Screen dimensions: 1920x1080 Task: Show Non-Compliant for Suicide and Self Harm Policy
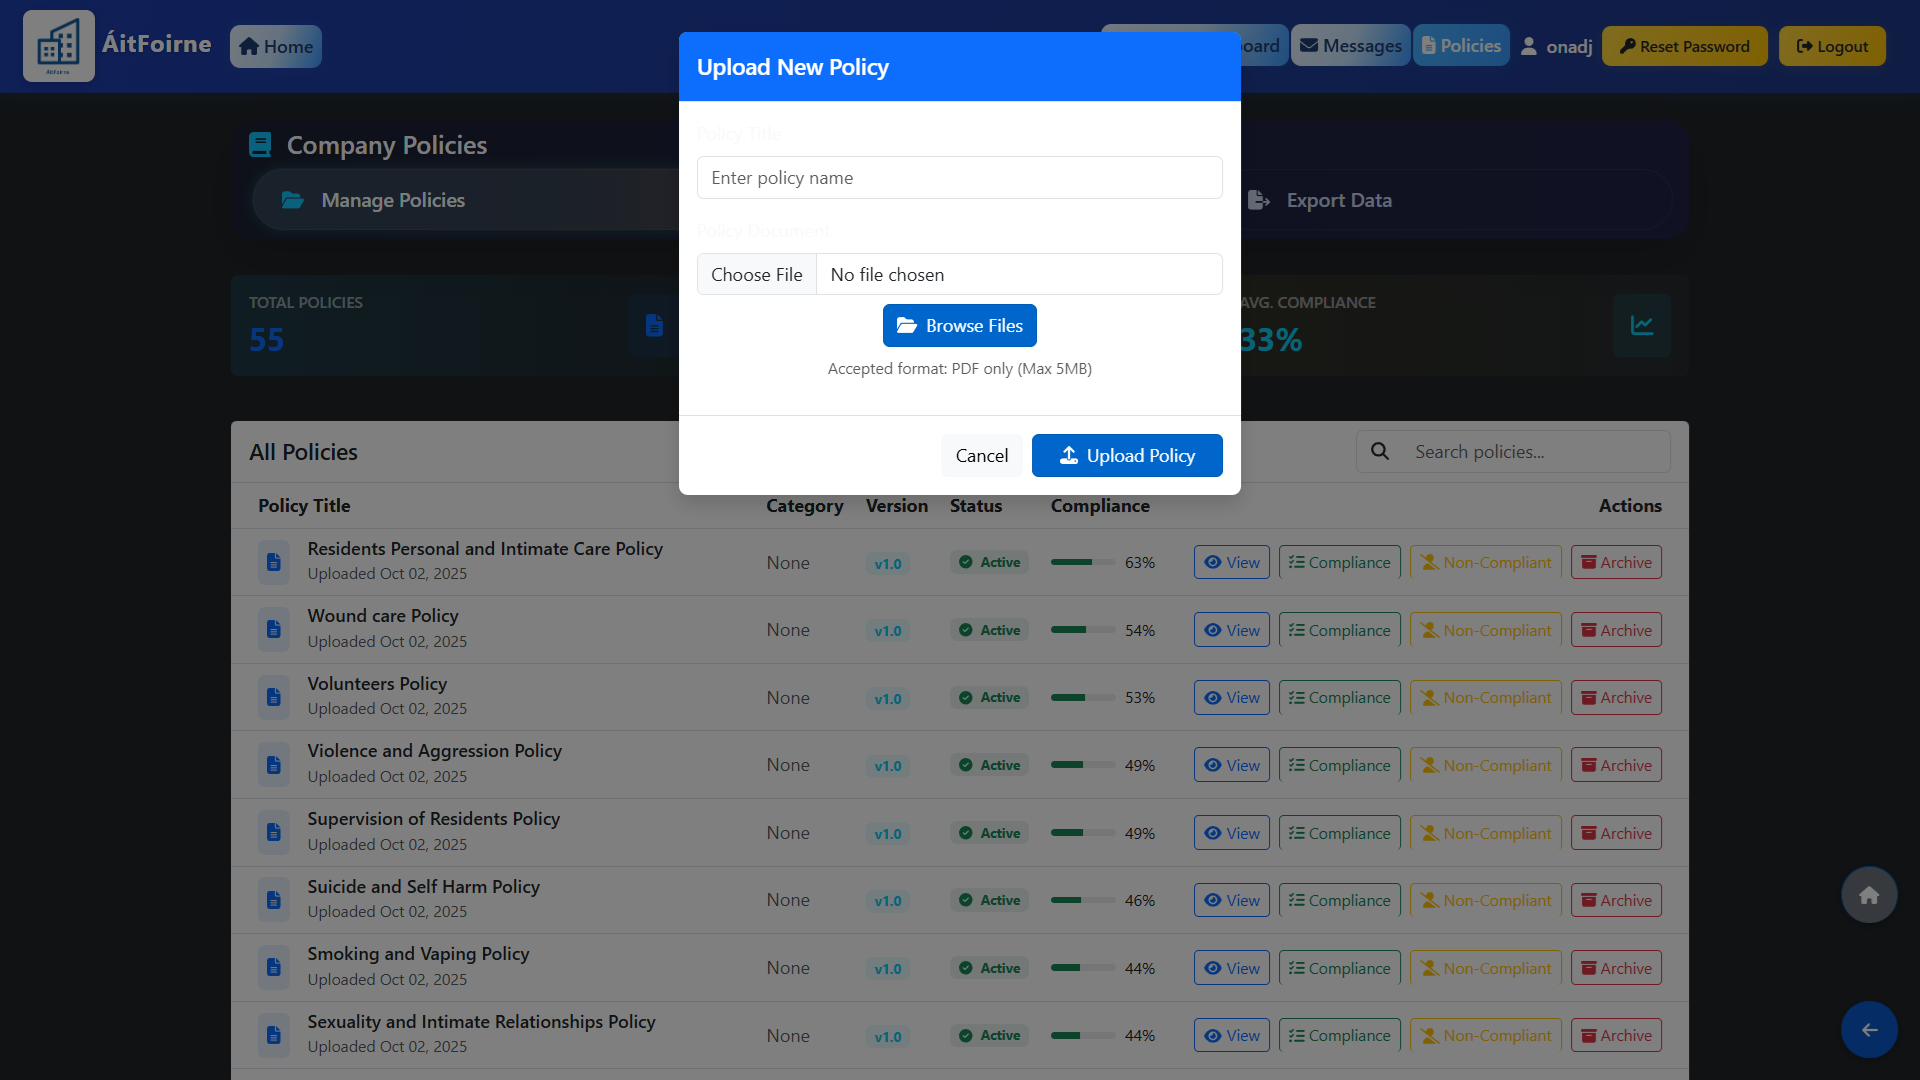click(x=1485, y=900)
